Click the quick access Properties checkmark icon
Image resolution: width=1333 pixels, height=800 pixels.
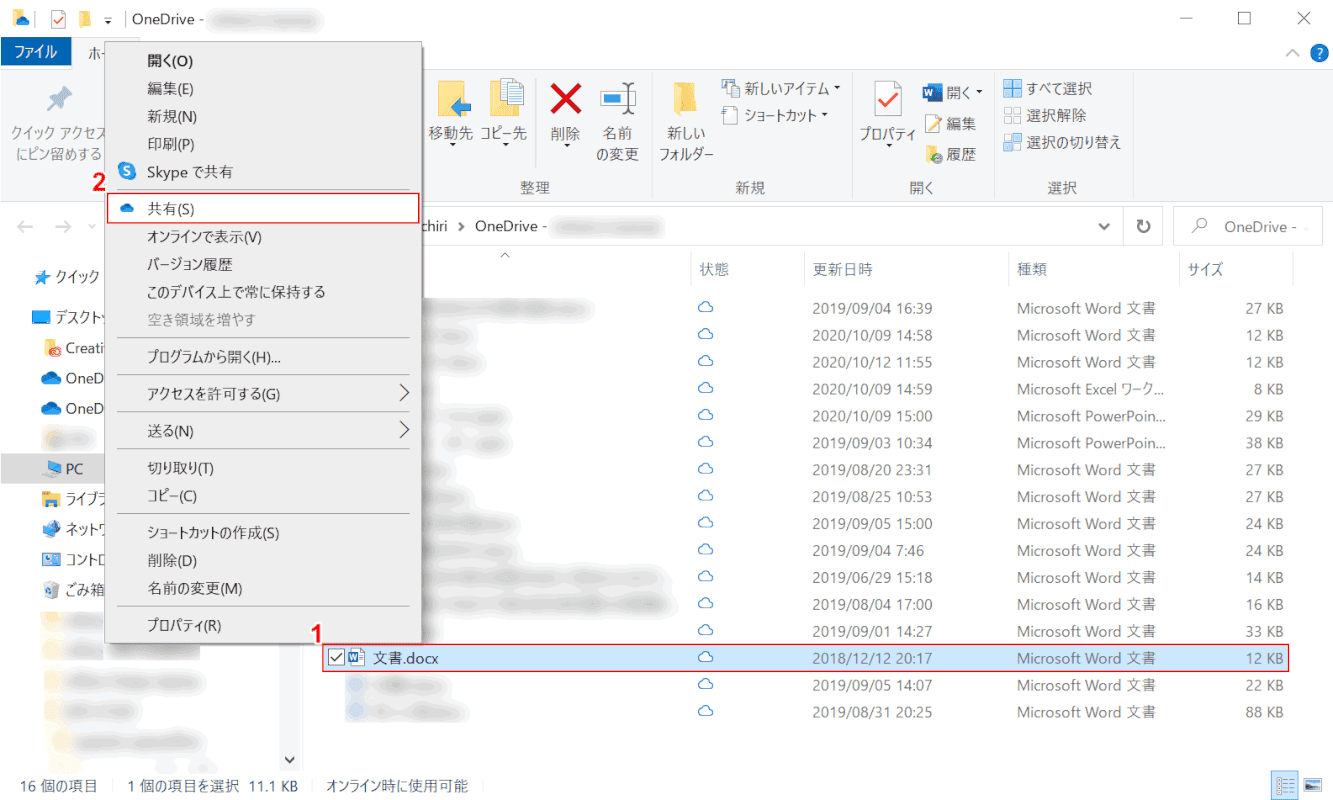(57, 19)
